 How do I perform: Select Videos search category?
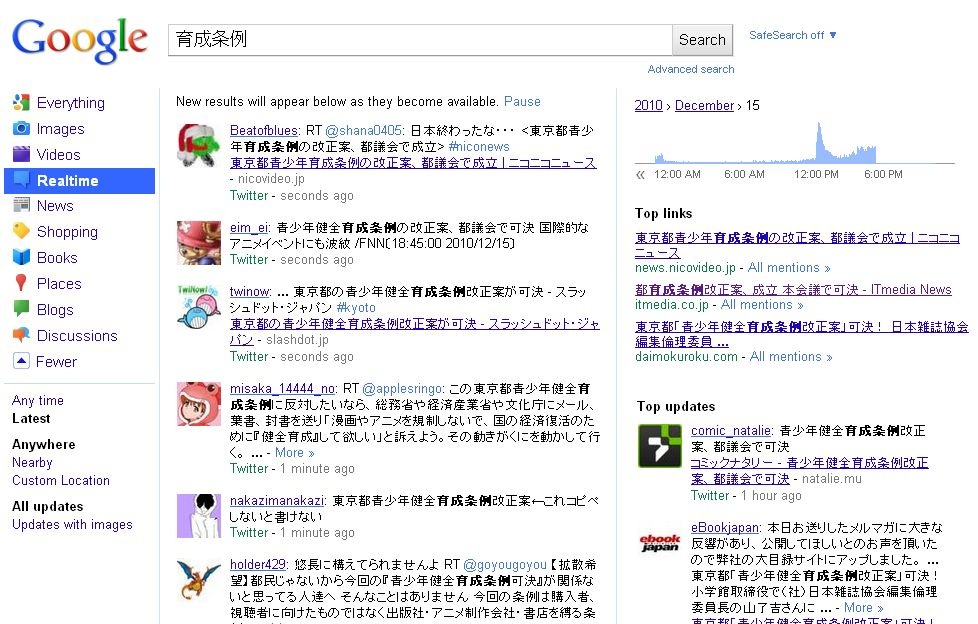[x=59, y=155]
